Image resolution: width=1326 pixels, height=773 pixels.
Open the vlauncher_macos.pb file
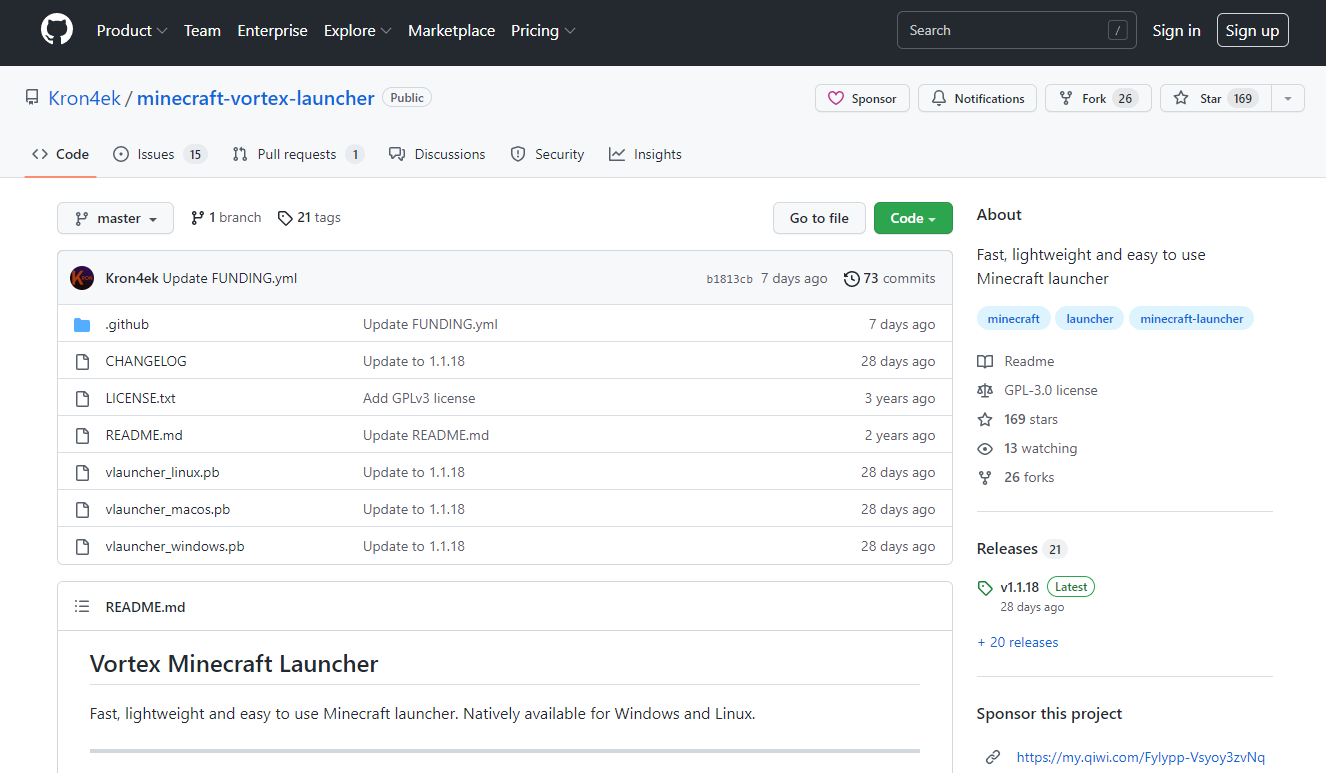(168, 509)
